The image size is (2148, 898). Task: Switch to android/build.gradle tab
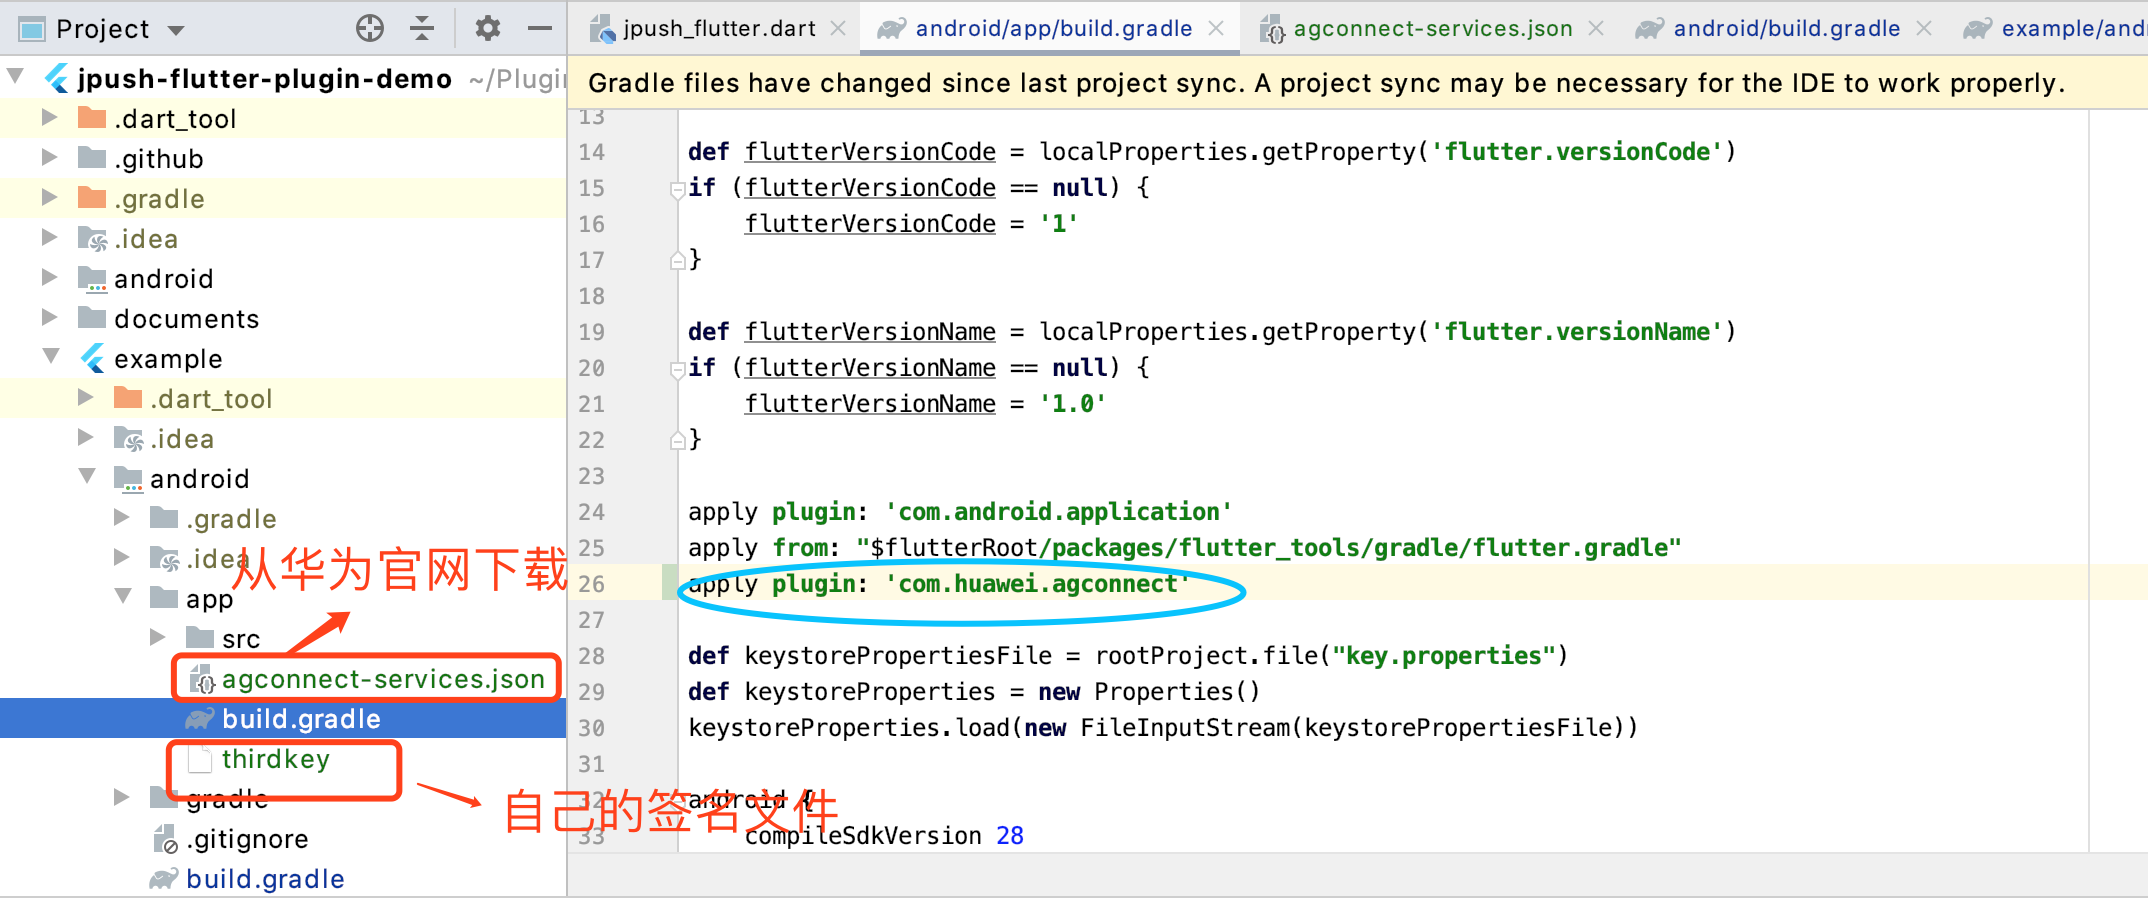[x=1787, y=29]
